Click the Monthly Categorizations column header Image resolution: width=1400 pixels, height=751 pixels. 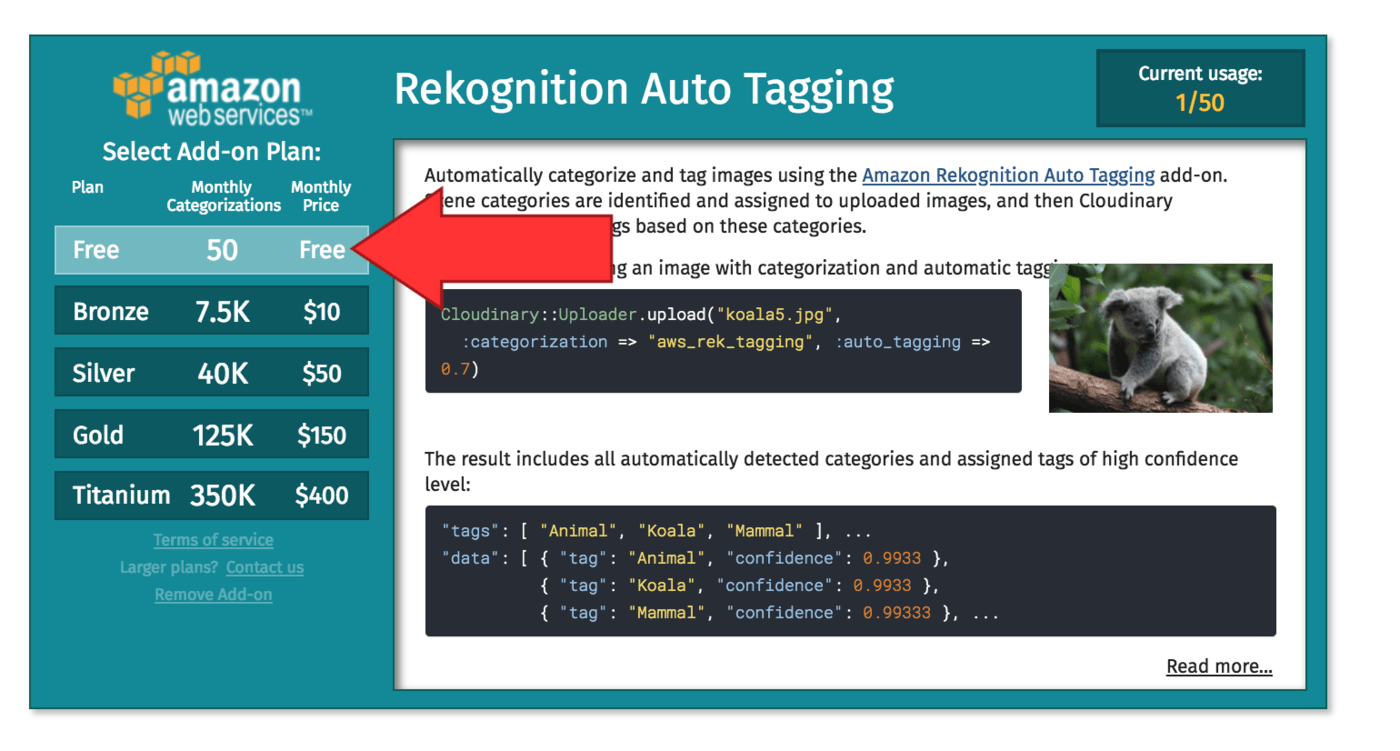223,196
